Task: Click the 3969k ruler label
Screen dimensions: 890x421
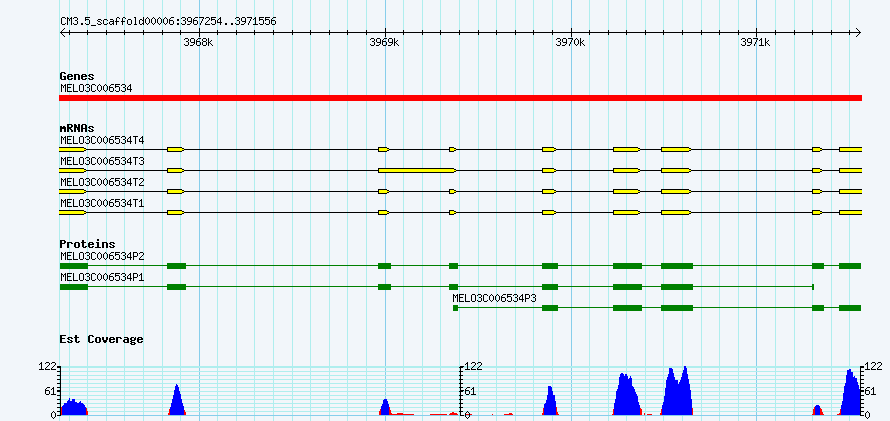Action: click(384, 43)
